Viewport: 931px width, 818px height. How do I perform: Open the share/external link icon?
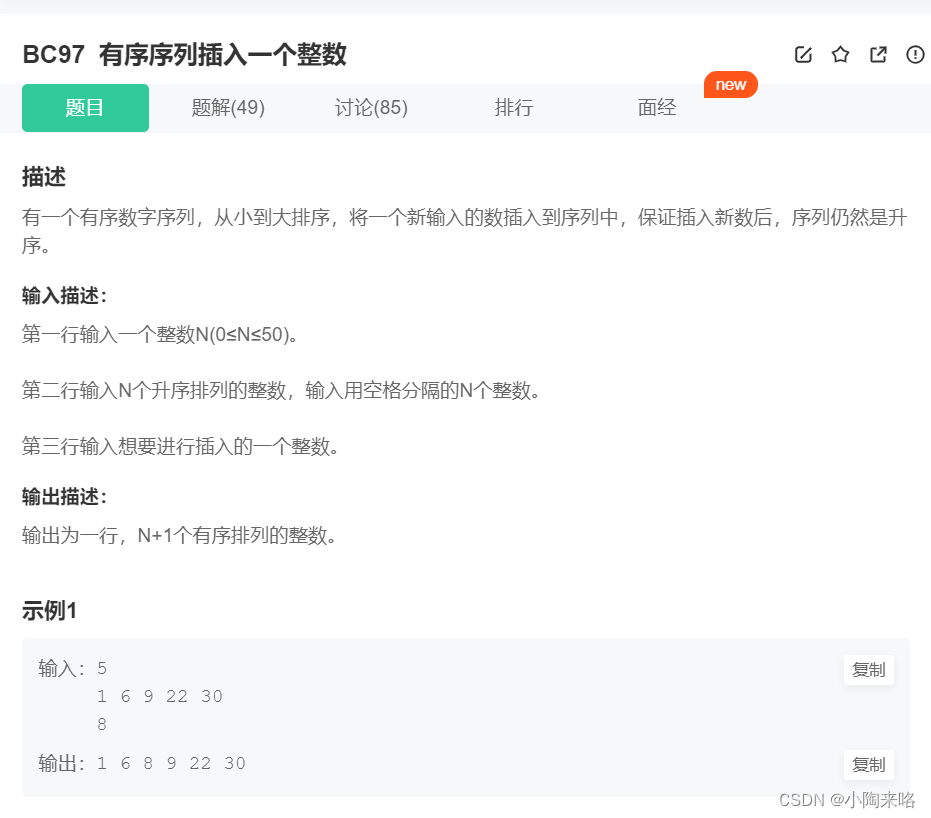[x=878, y=55]
